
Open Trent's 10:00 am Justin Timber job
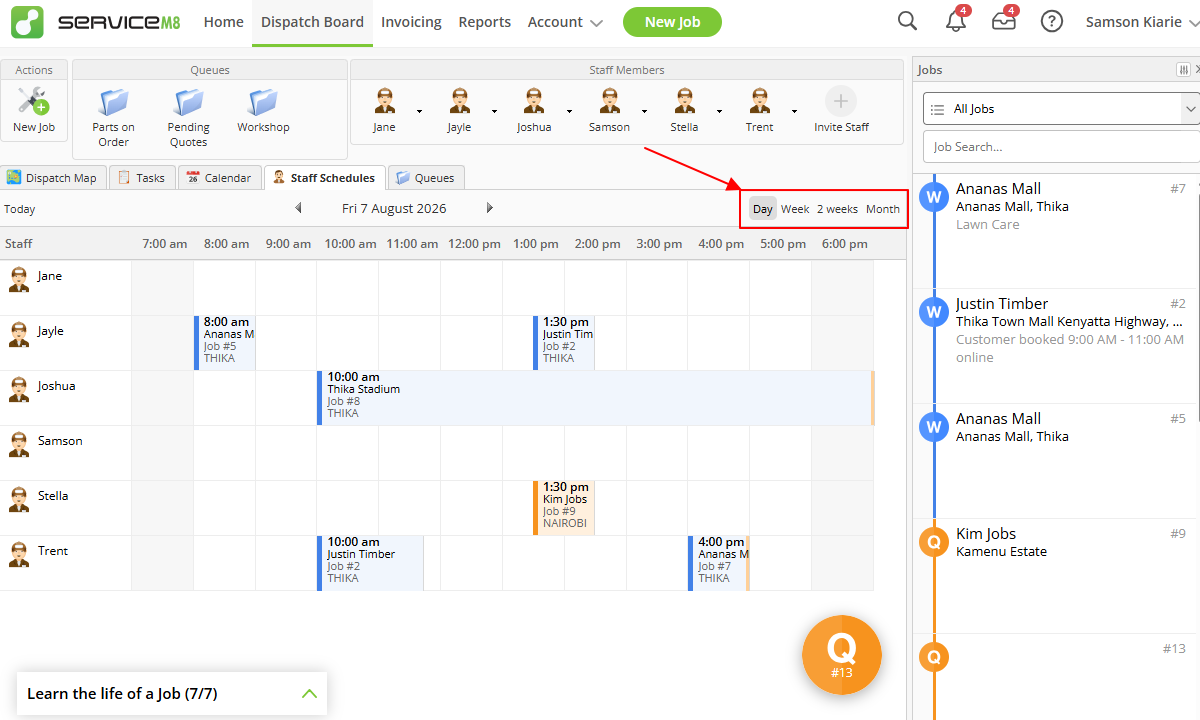point(370,563)
